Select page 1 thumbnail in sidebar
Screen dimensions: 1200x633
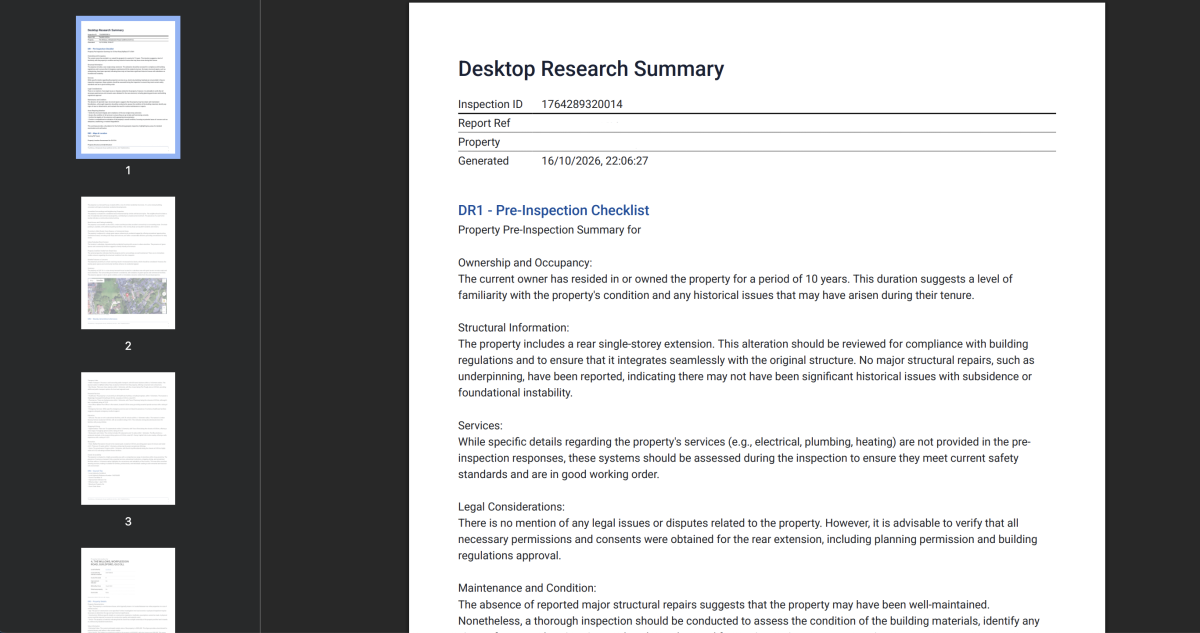pos(128,87)
